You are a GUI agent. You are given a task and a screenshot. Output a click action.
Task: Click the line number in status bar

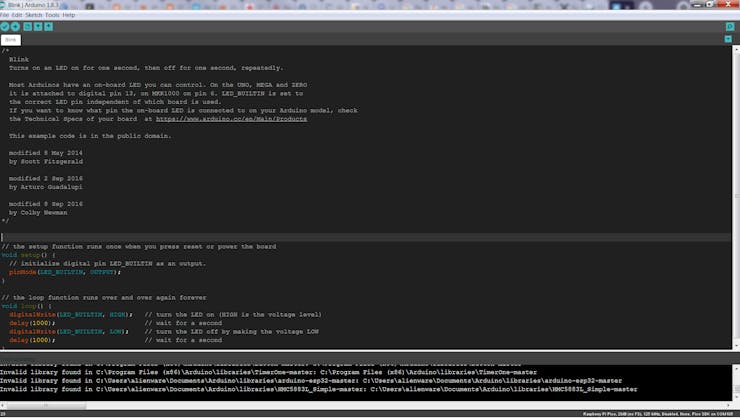coord(3,414)
